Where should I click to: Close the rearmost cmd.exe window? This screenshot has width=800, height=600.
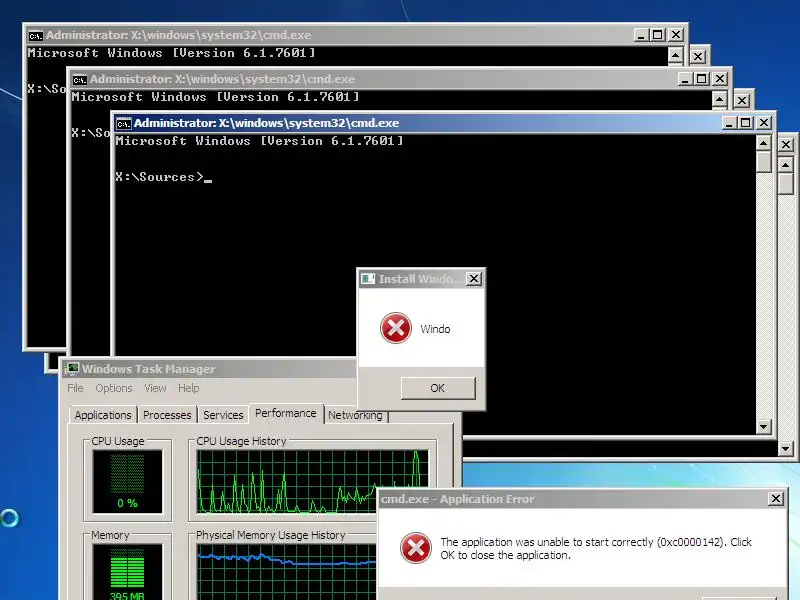tap(676, 35)
